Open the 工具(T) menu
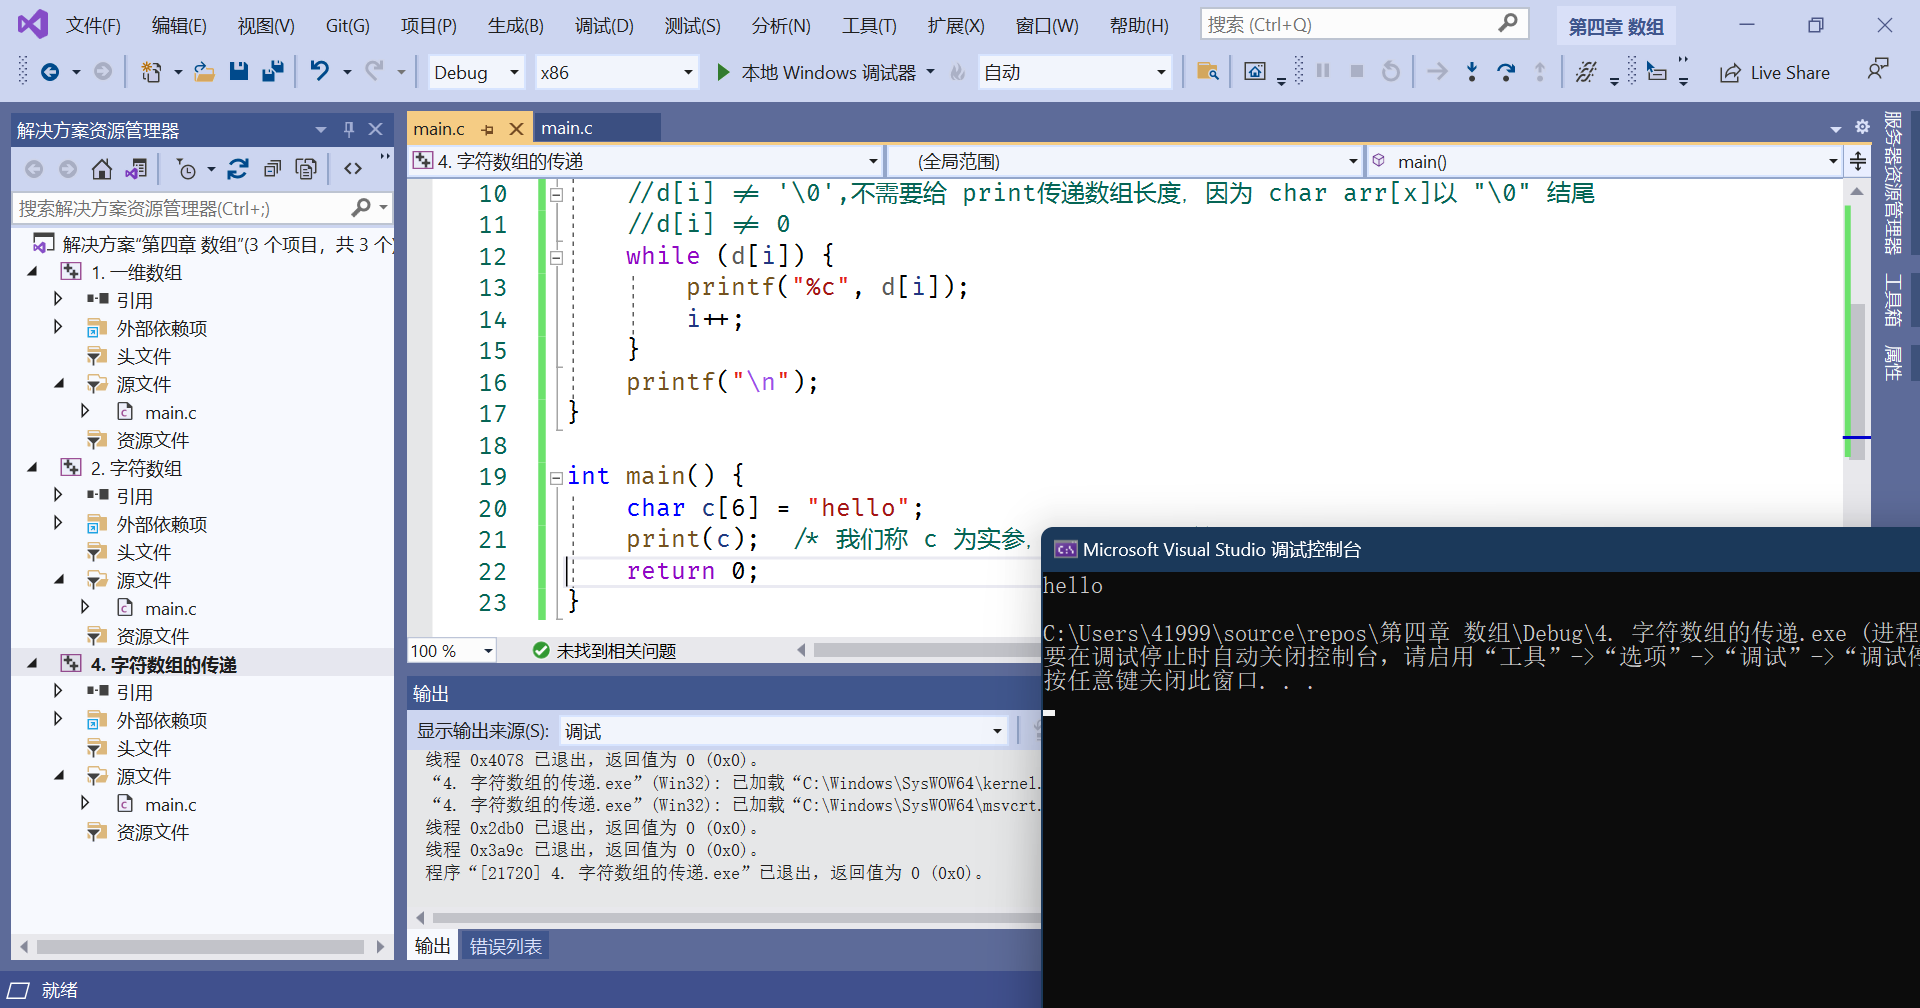Screen dimensions: 1920x1008 pyautogui.click(x=869, y=25)
